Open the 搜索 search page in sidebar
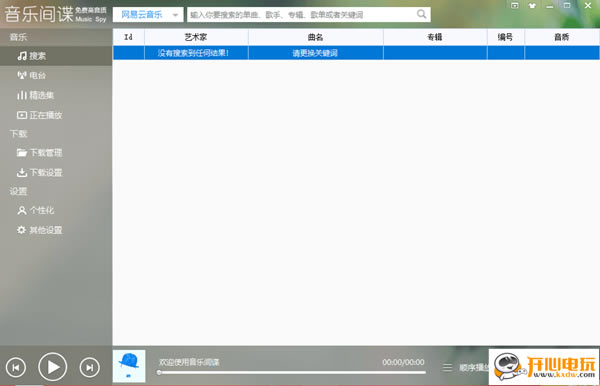 (x=56, y=56)
